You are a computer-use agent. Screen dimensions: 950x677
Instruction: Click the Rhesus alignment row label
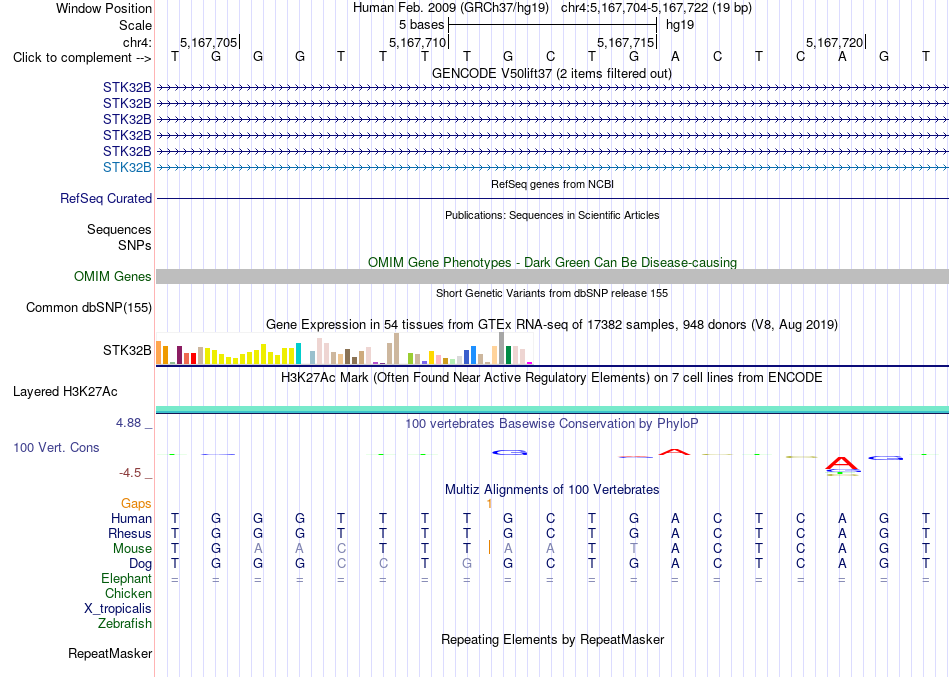point(130,533)
